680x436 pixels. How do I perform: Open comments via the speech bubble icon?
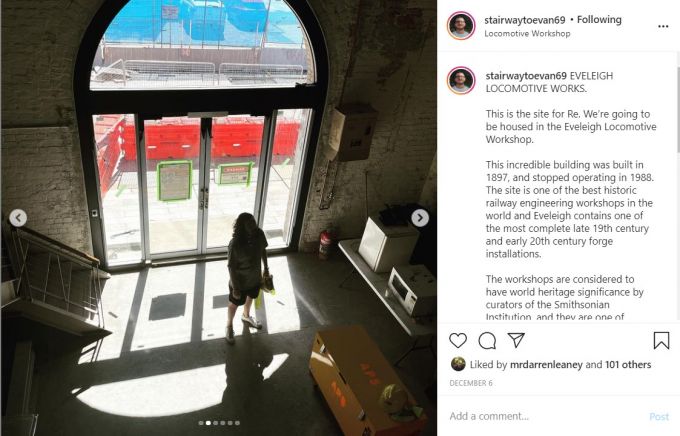[487, 341]
